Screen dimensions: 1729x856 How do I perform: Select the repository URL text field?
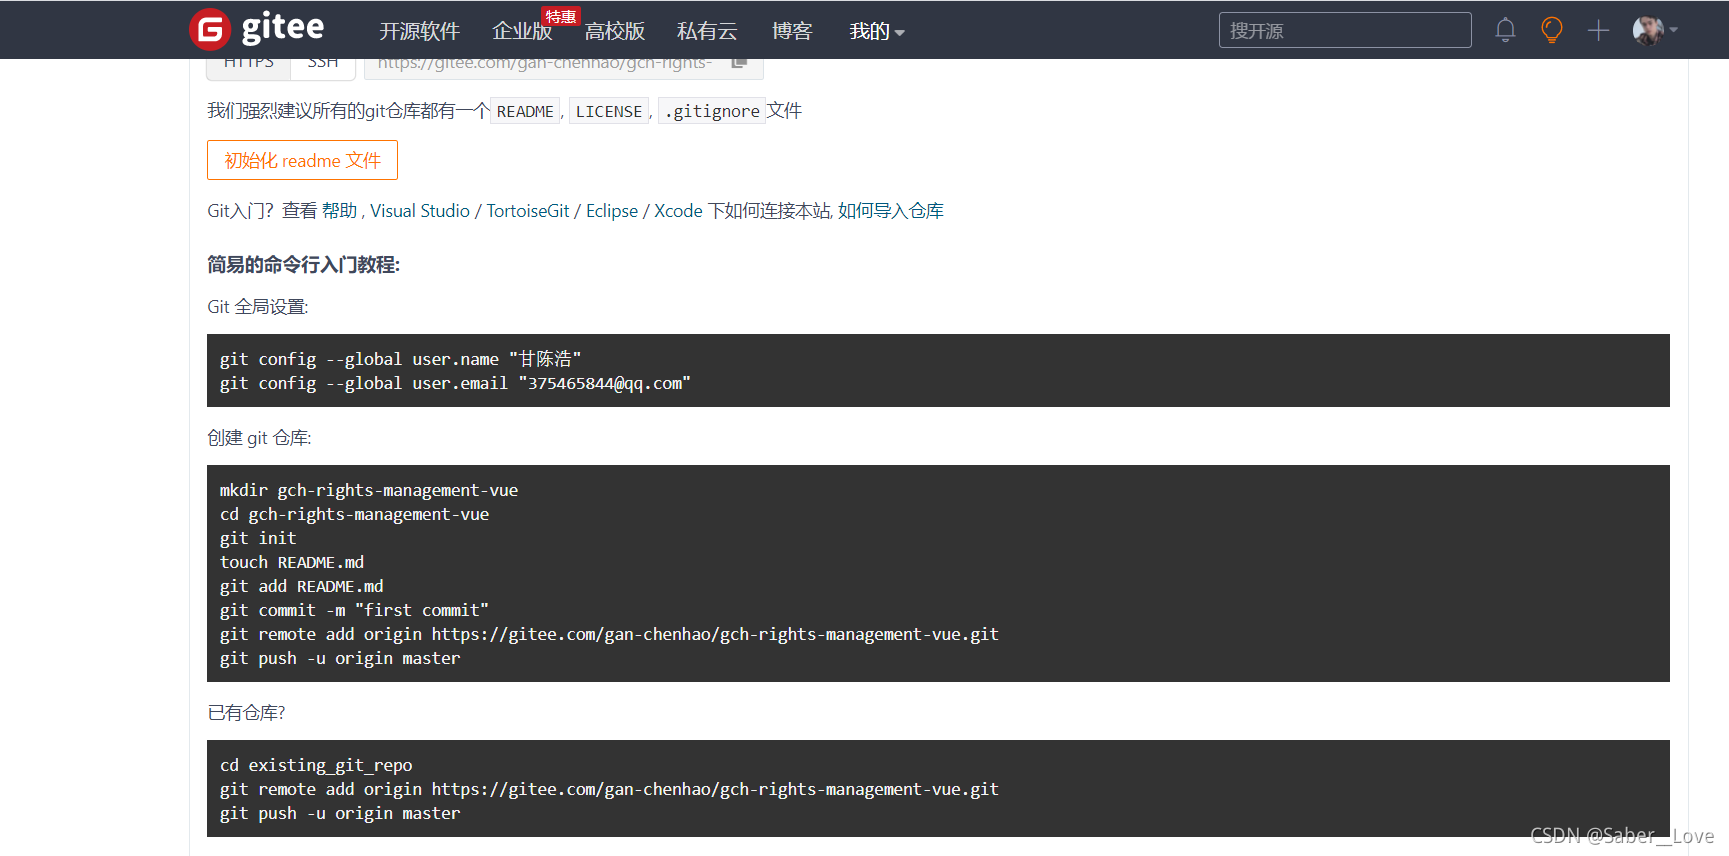(x=546, y=66)
